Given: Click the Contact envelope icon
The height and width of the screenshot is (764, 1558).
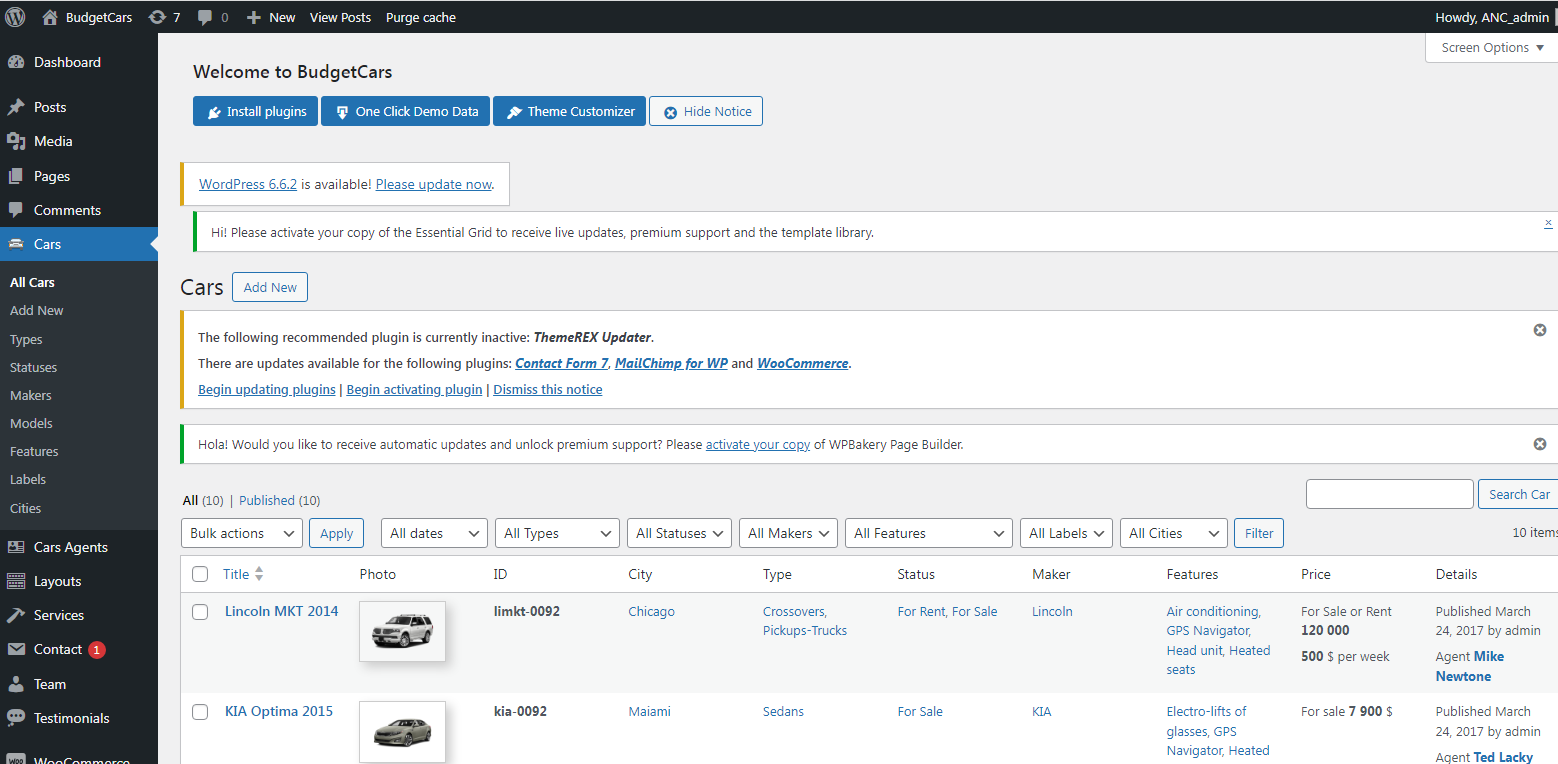Looking at the screenshot, I should tap(16, 649).
